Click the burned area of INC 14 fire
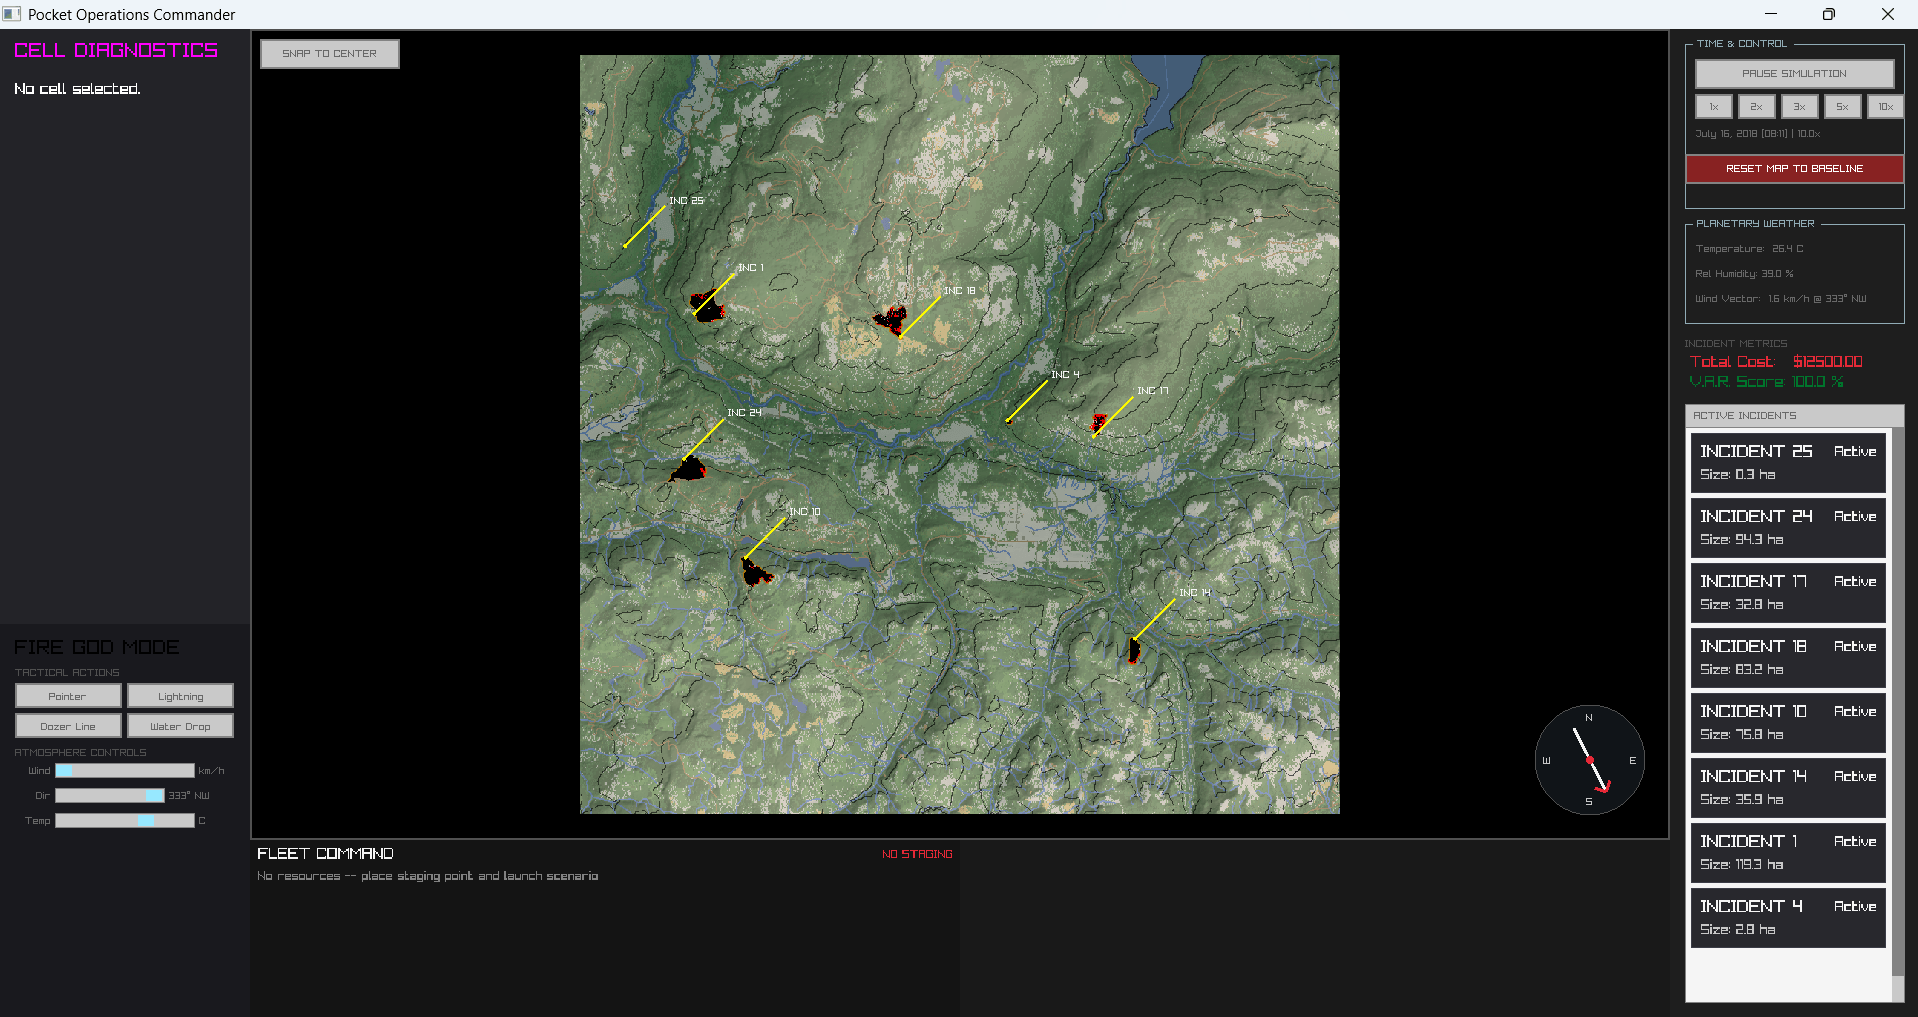 point(1134,651)
